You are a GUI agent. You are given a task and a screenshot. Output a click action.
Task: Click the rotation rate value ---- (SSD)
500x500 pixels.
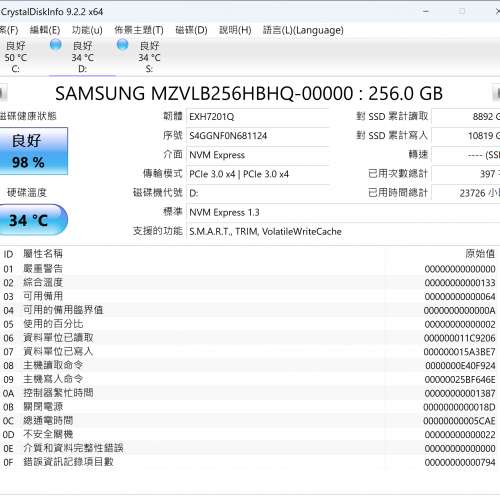pos(466,155)
